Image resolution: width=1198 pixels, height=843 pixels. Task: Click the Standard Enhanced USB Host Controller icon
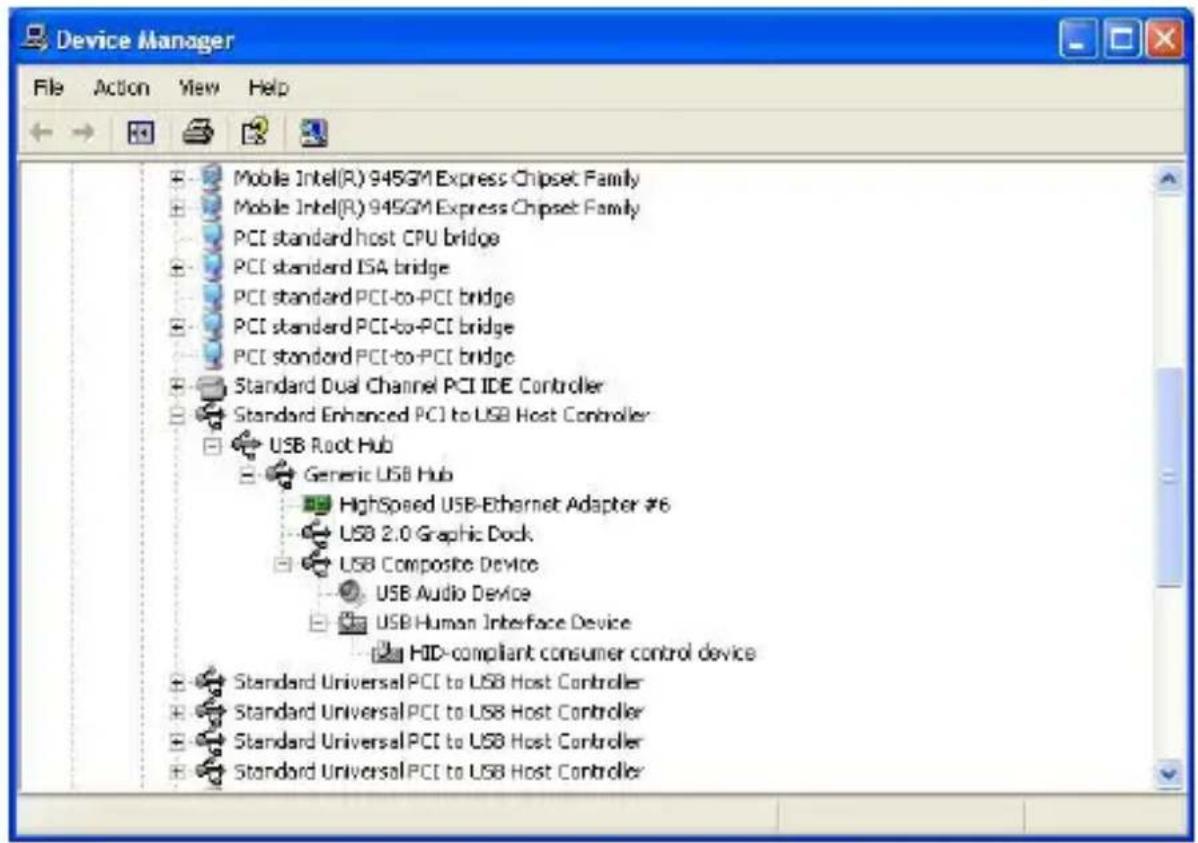pyautogui.click(x=211, y=416)
